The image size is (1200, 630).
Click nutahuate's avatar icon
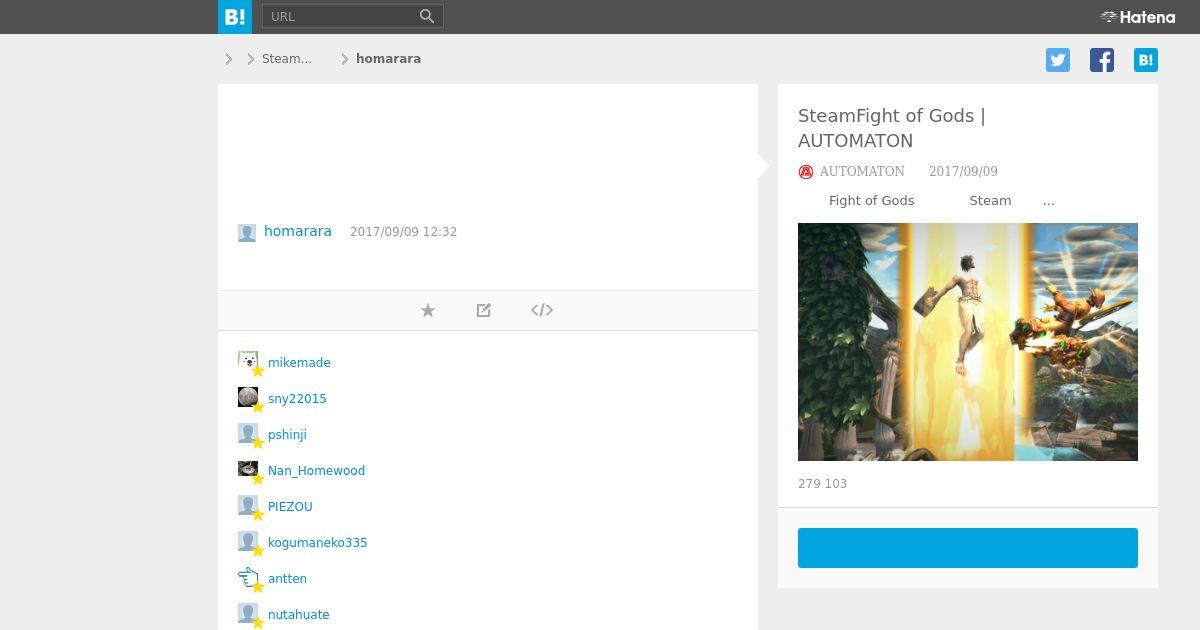(248, 613)
